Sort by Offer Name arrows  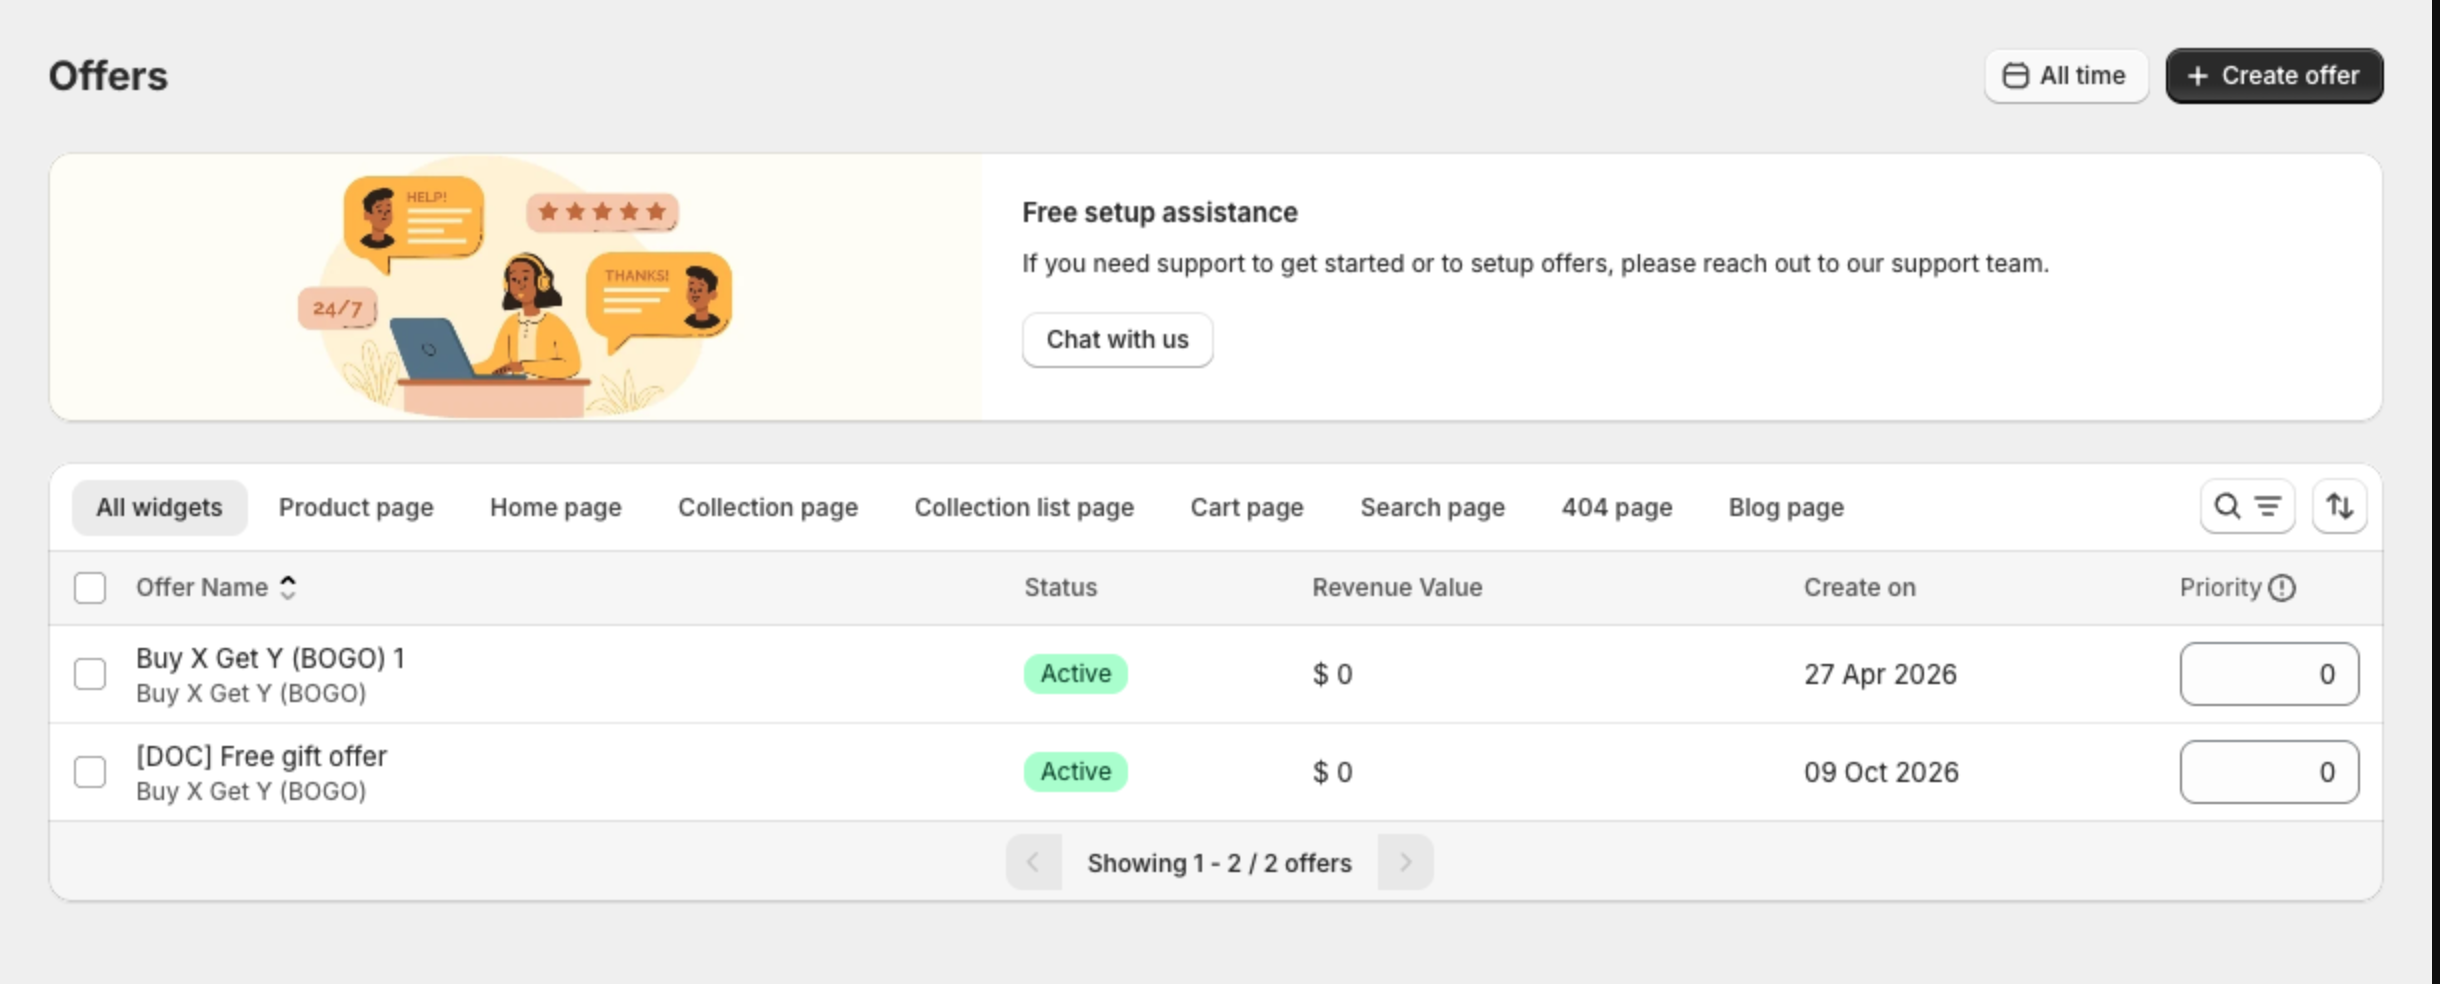(x=288, y=587)
